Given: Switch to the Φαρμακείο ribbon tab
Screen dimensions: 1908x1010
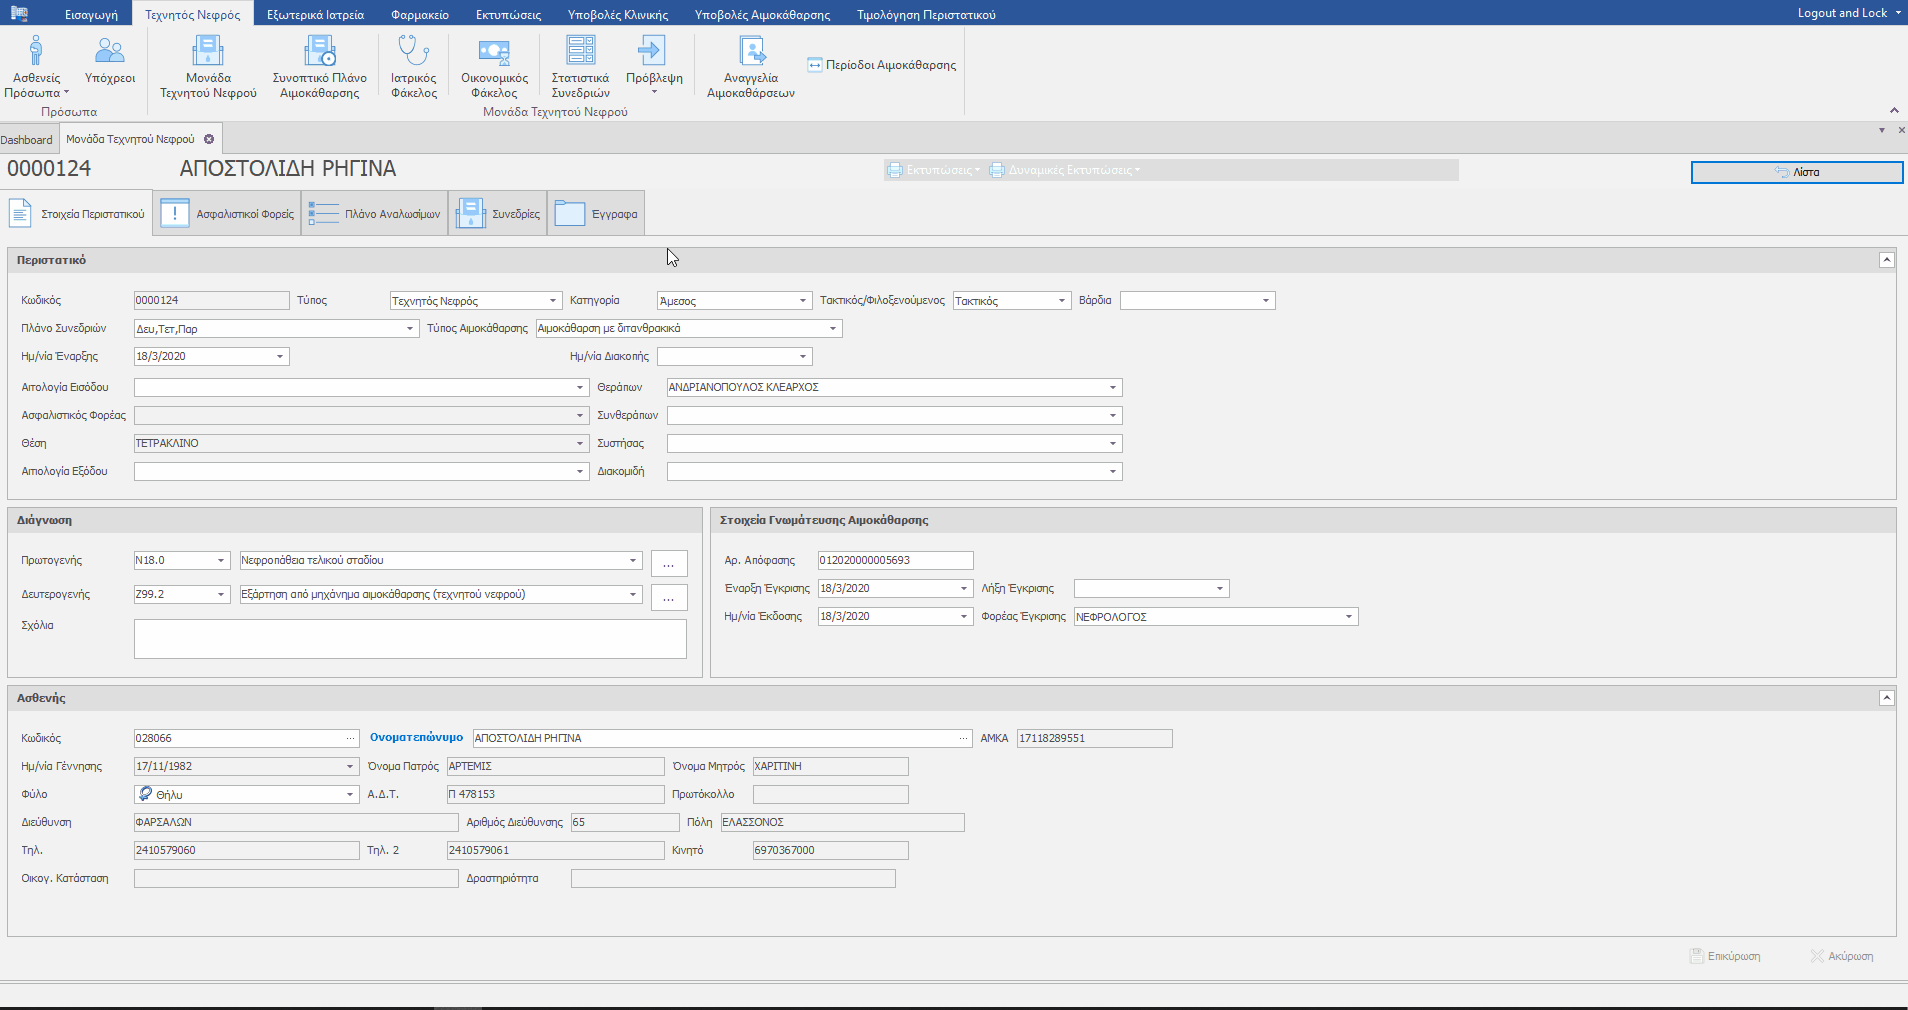Looking at the screenshot, I should coord(419,15).
